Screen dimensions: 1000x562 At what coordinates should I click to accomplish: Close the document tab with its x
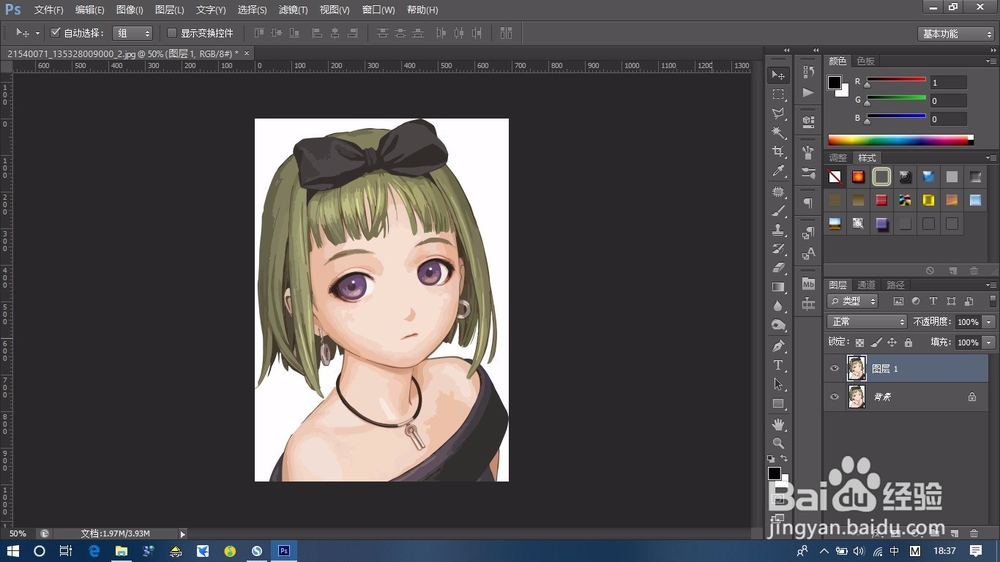(x=247, y=54)
